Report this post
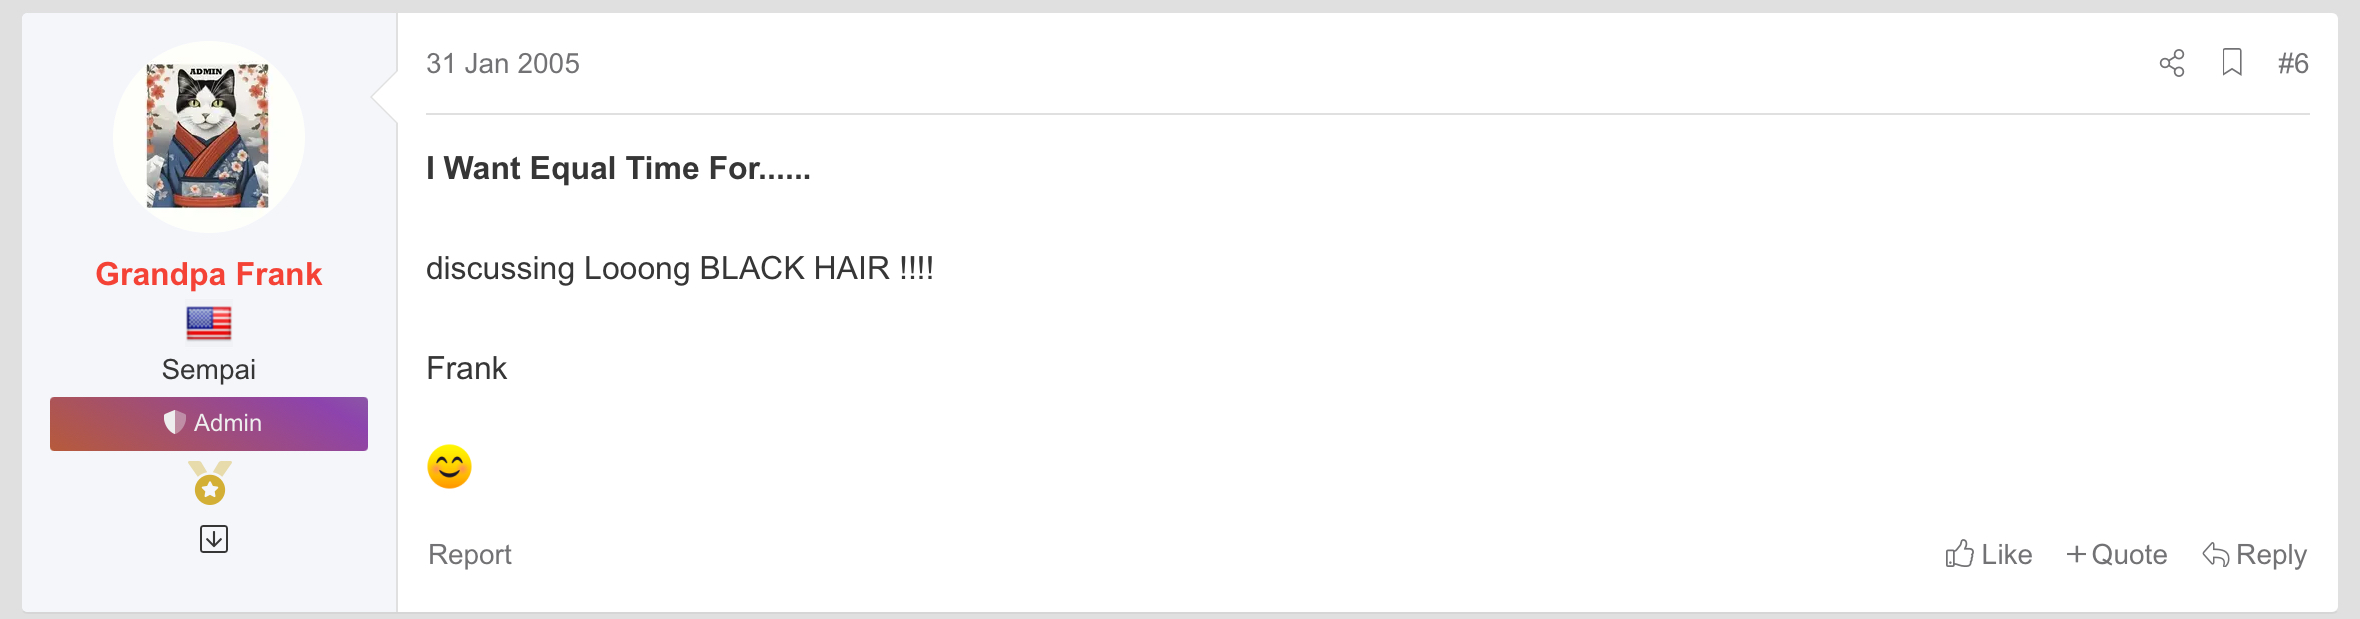 [470, 554]
